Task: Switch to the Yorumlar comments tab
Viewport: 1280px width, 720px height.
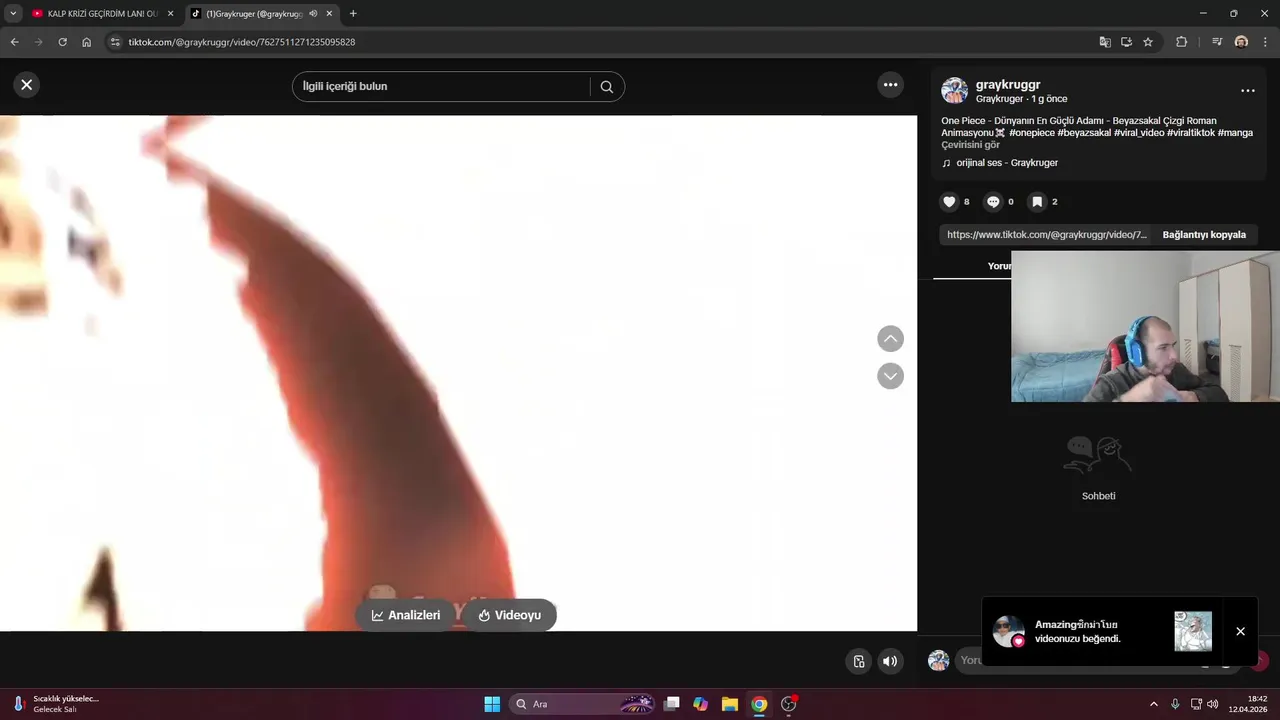Action: 999,266
